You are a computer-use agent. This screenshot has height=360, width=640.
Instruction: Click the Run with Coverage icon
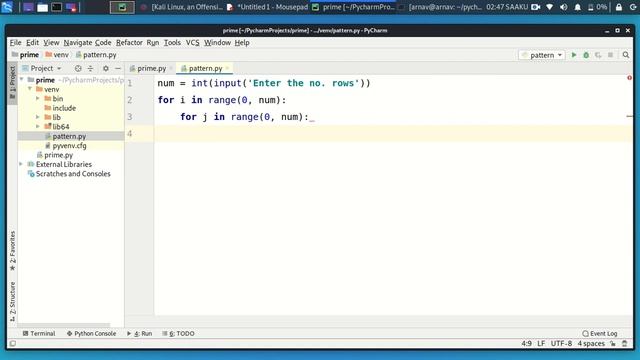(x=598, y=55)
